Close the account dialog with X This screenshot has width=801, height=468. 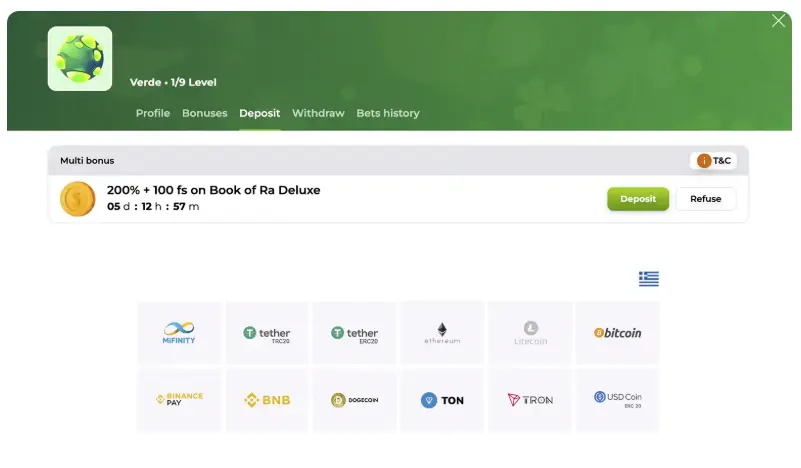point(779,20)
